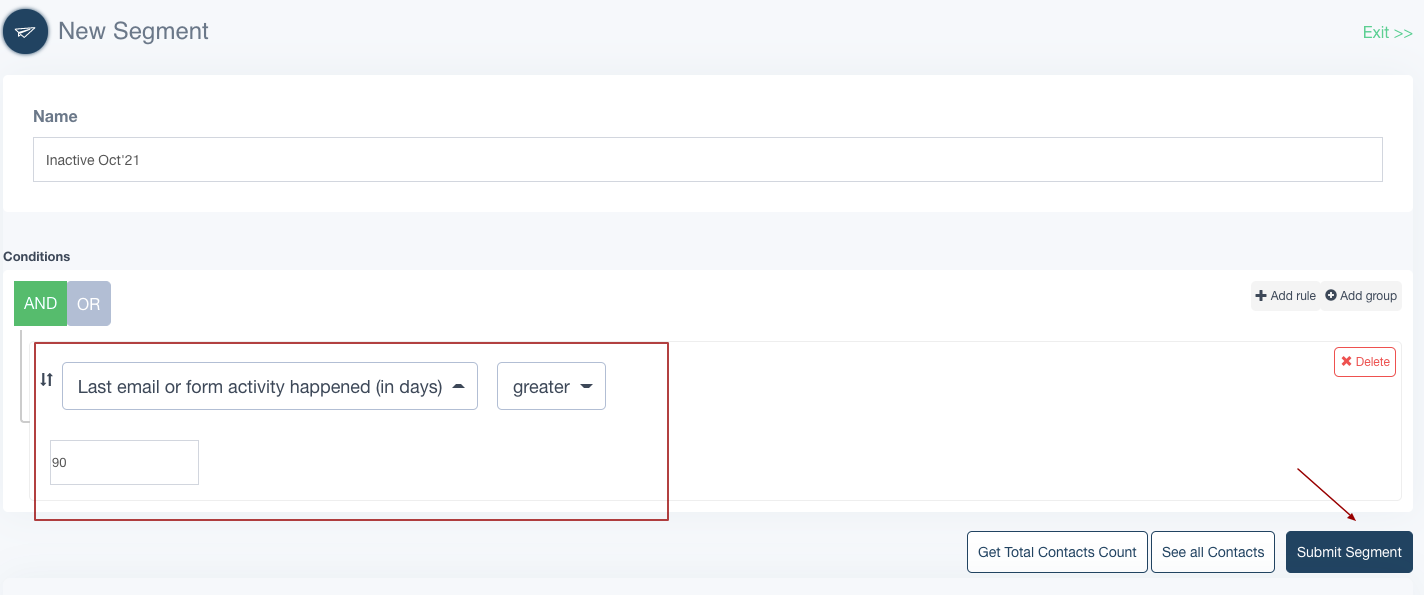The width and height of the screenshot is (1424, 595).
Task: Click the New Segment page title
Action: (133, 31)
